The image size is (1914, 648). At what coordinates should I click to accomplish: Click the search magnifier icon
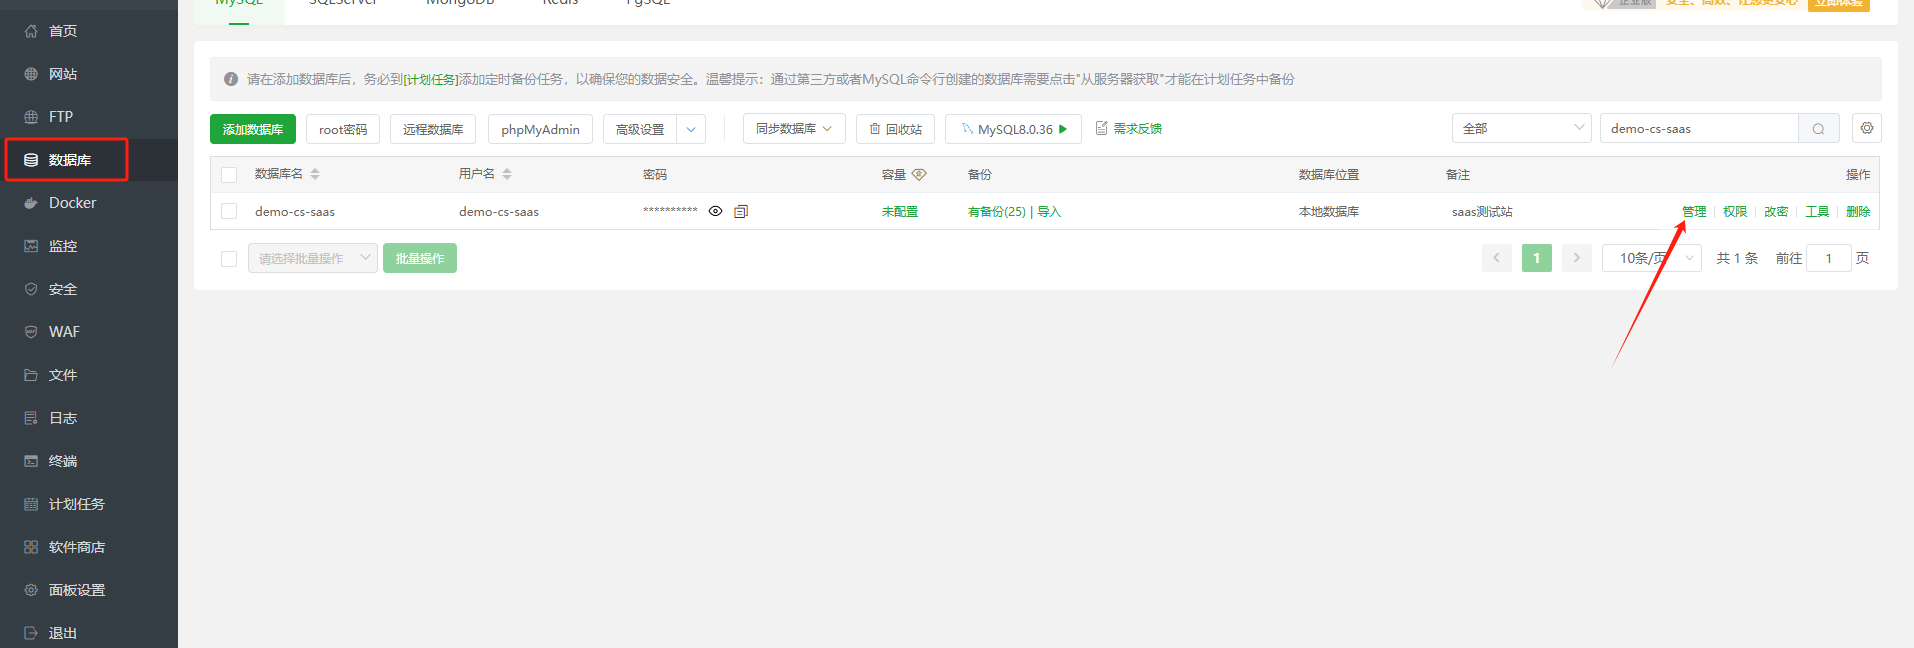pyautogui.click(x=1818, y=129)
